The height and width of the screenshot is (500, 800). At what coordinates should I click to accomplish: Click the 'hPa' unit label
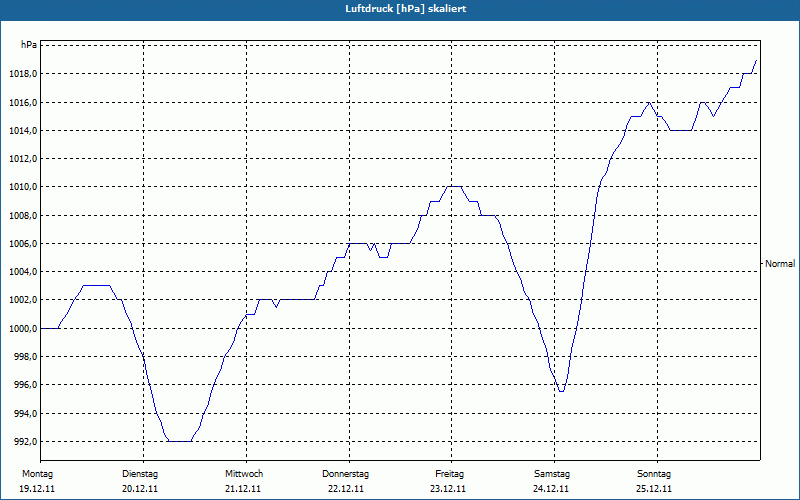tap(29, 45)
